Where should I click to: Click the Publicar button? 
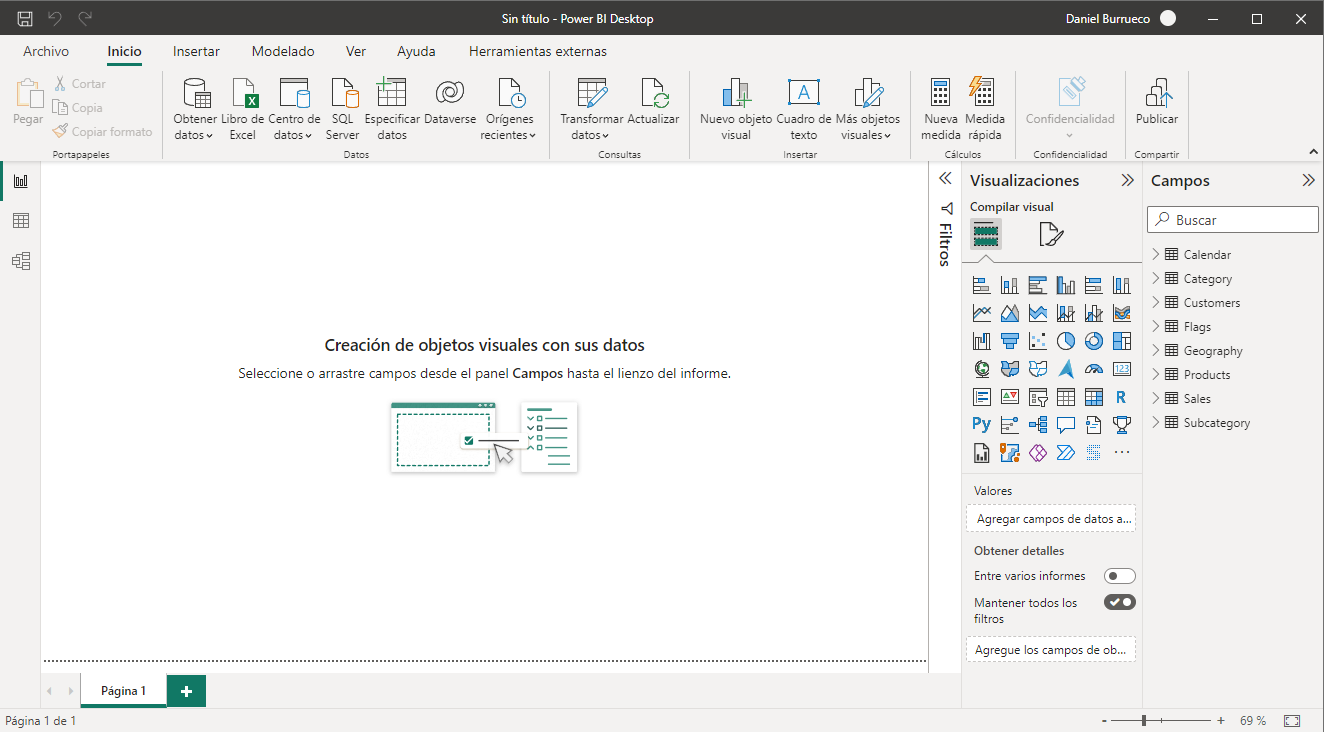coord(1157,104)
